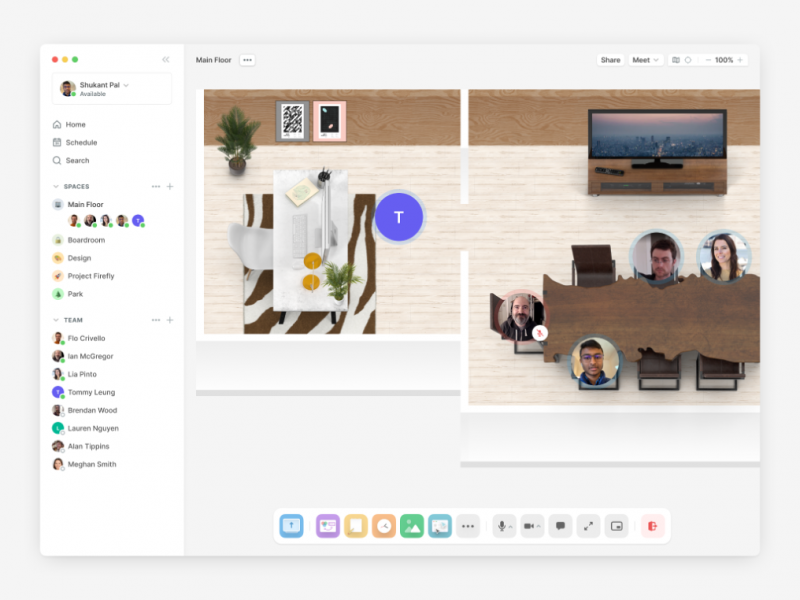Click the Share button

pyautogui.click(x=610, y=59)
